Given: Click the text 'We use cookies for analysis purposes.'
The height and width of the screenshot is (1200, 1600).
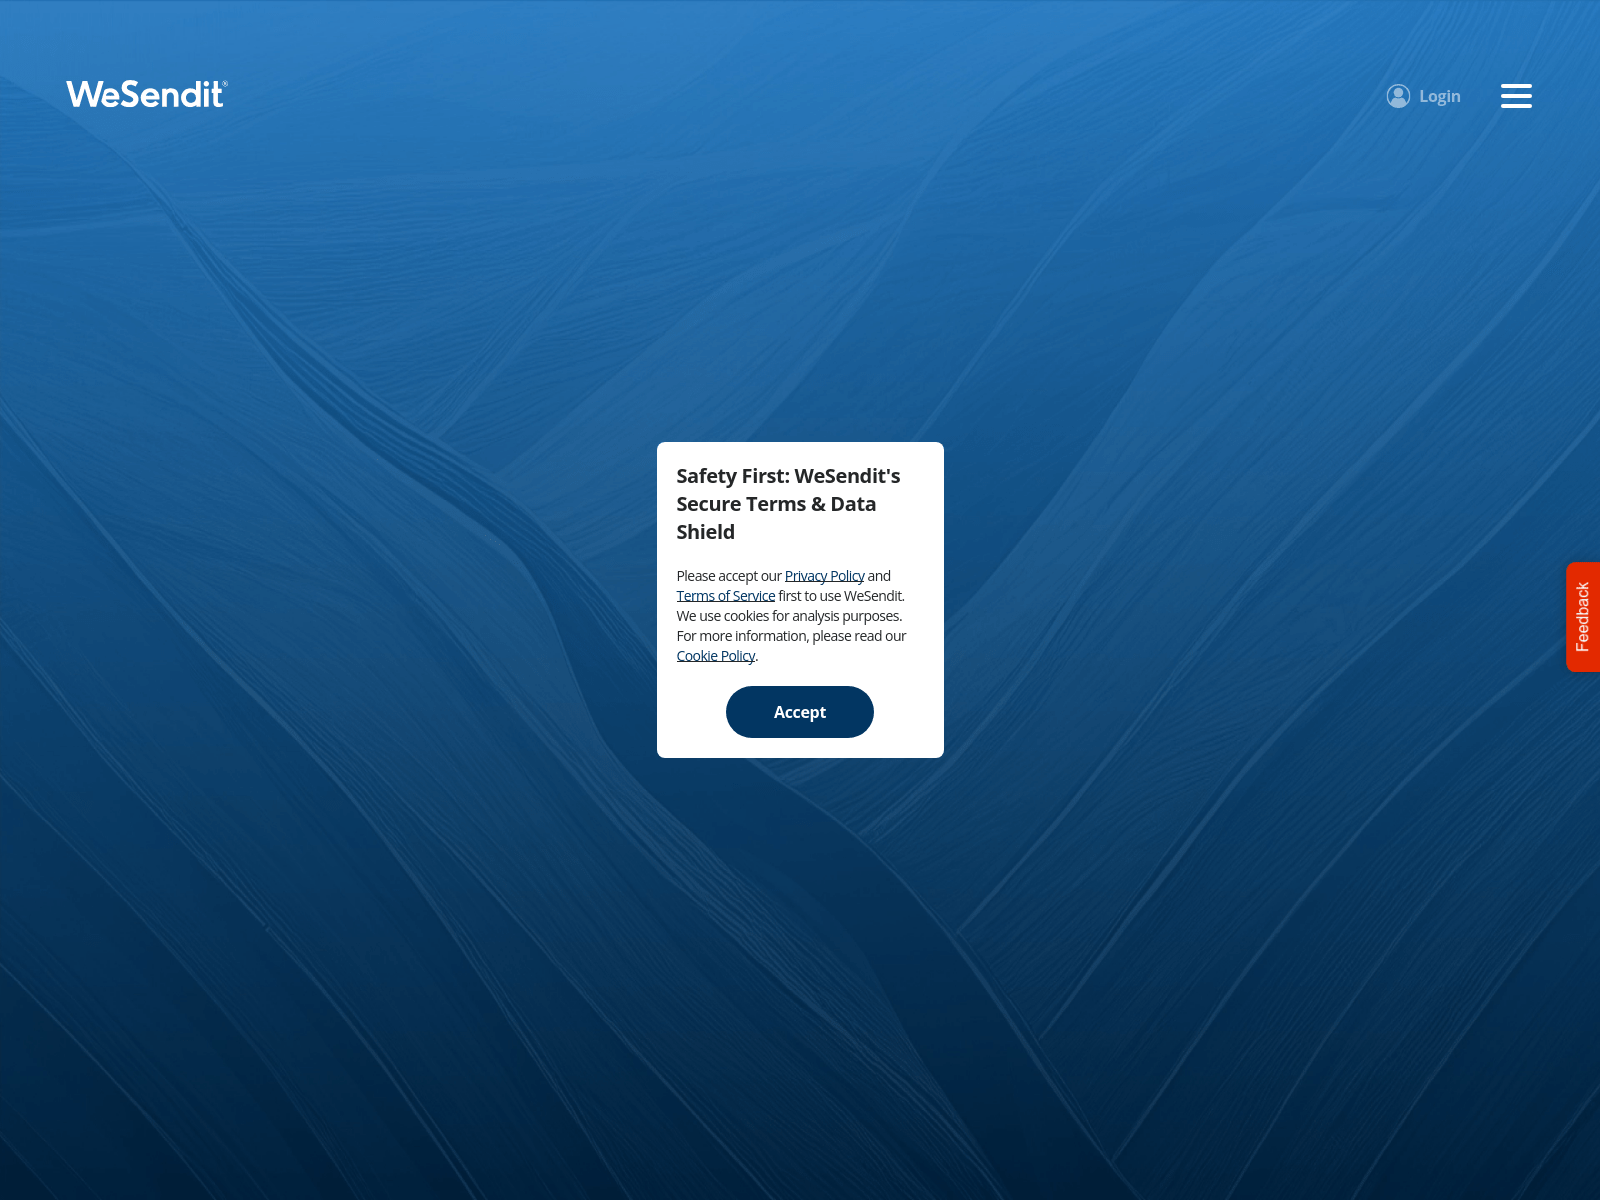Looking at the screenshot, I should (789, 616).
